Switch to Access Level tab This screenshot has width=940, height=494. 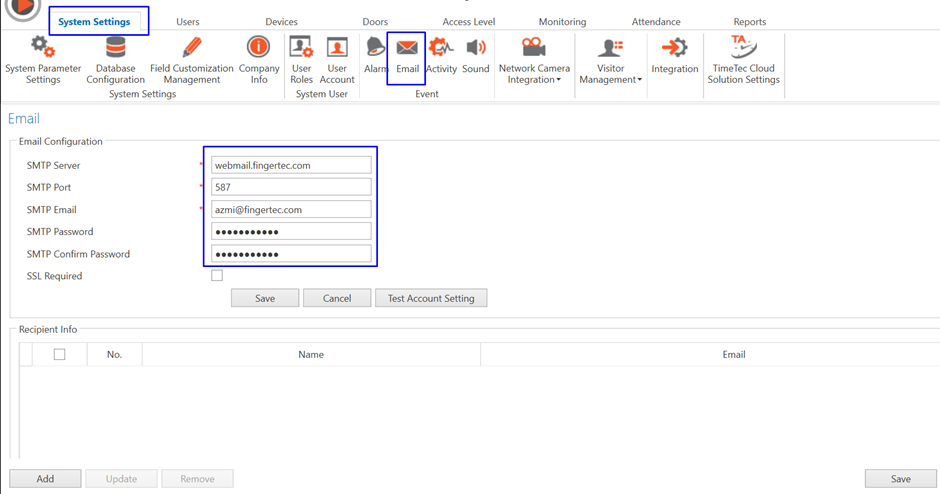click(469, 22)
